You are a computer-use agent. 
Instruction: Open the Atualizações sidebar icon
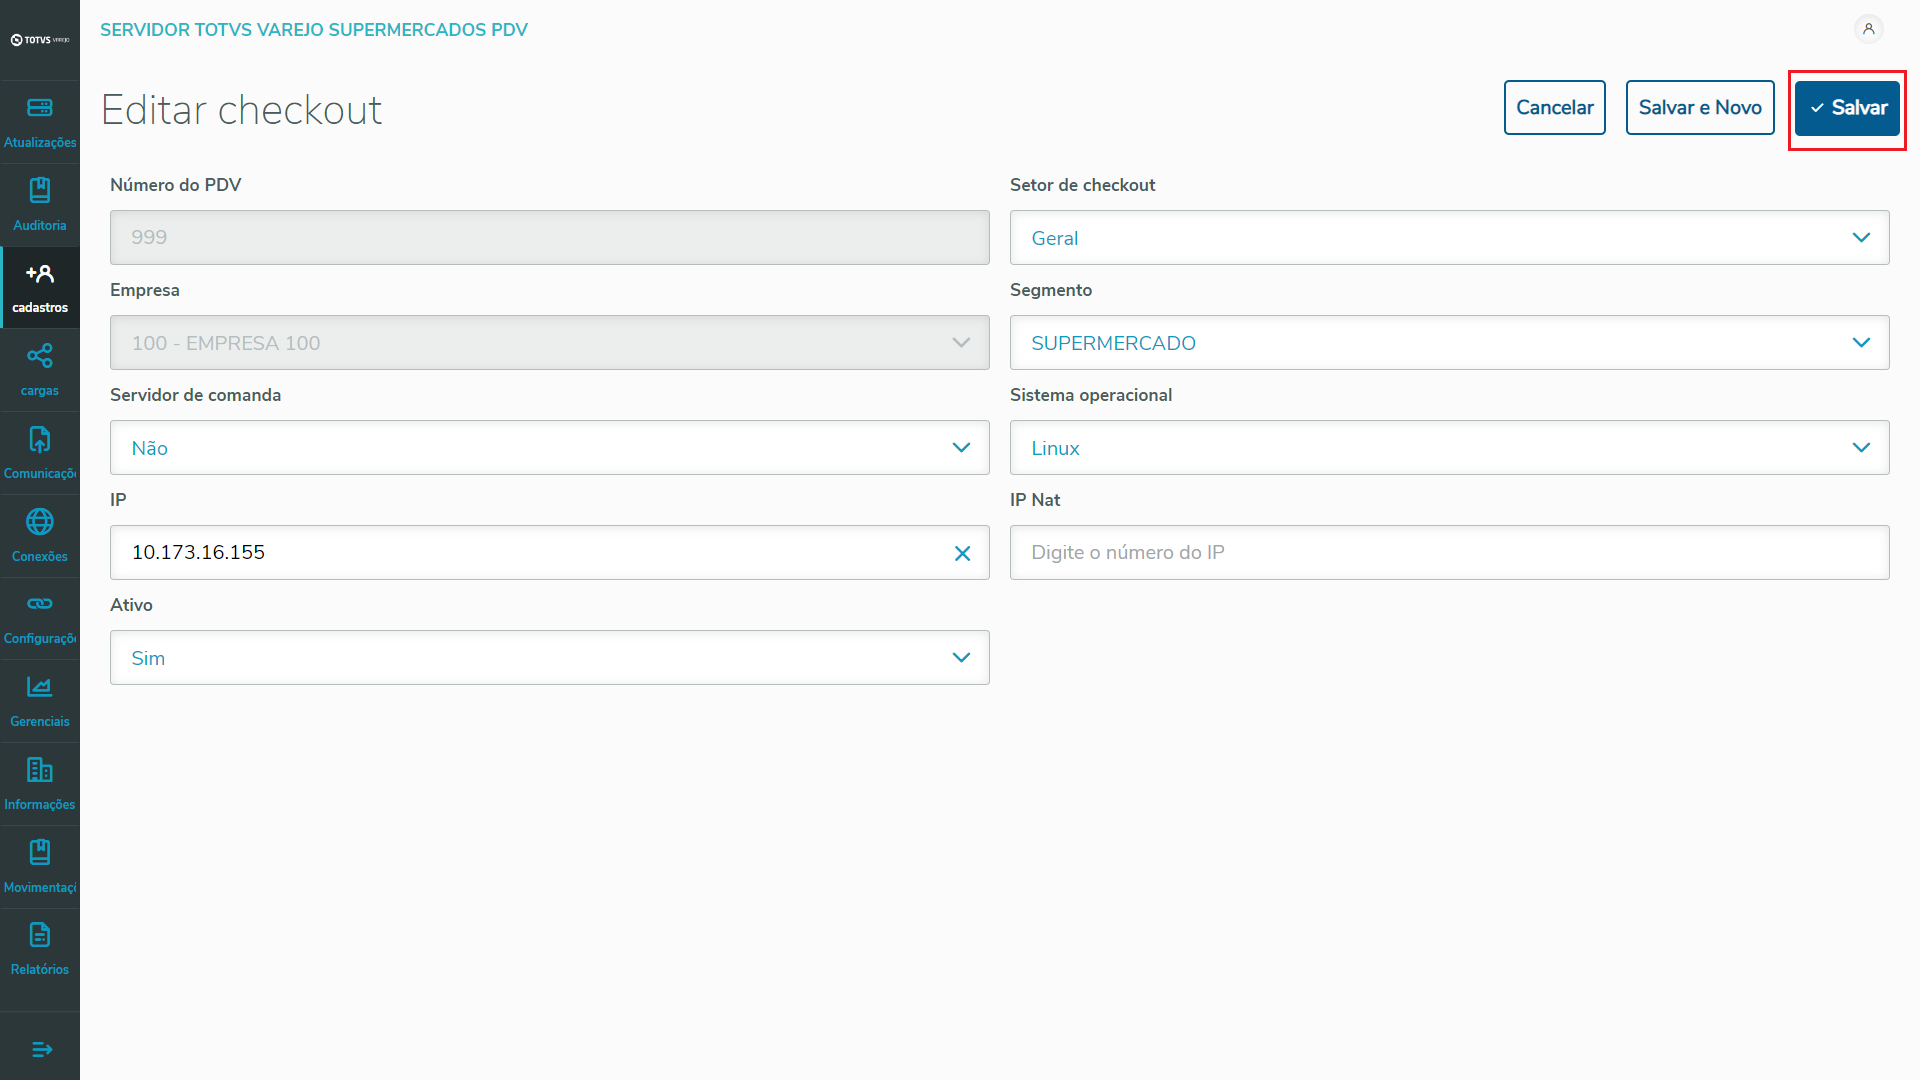tap(40, 108)
